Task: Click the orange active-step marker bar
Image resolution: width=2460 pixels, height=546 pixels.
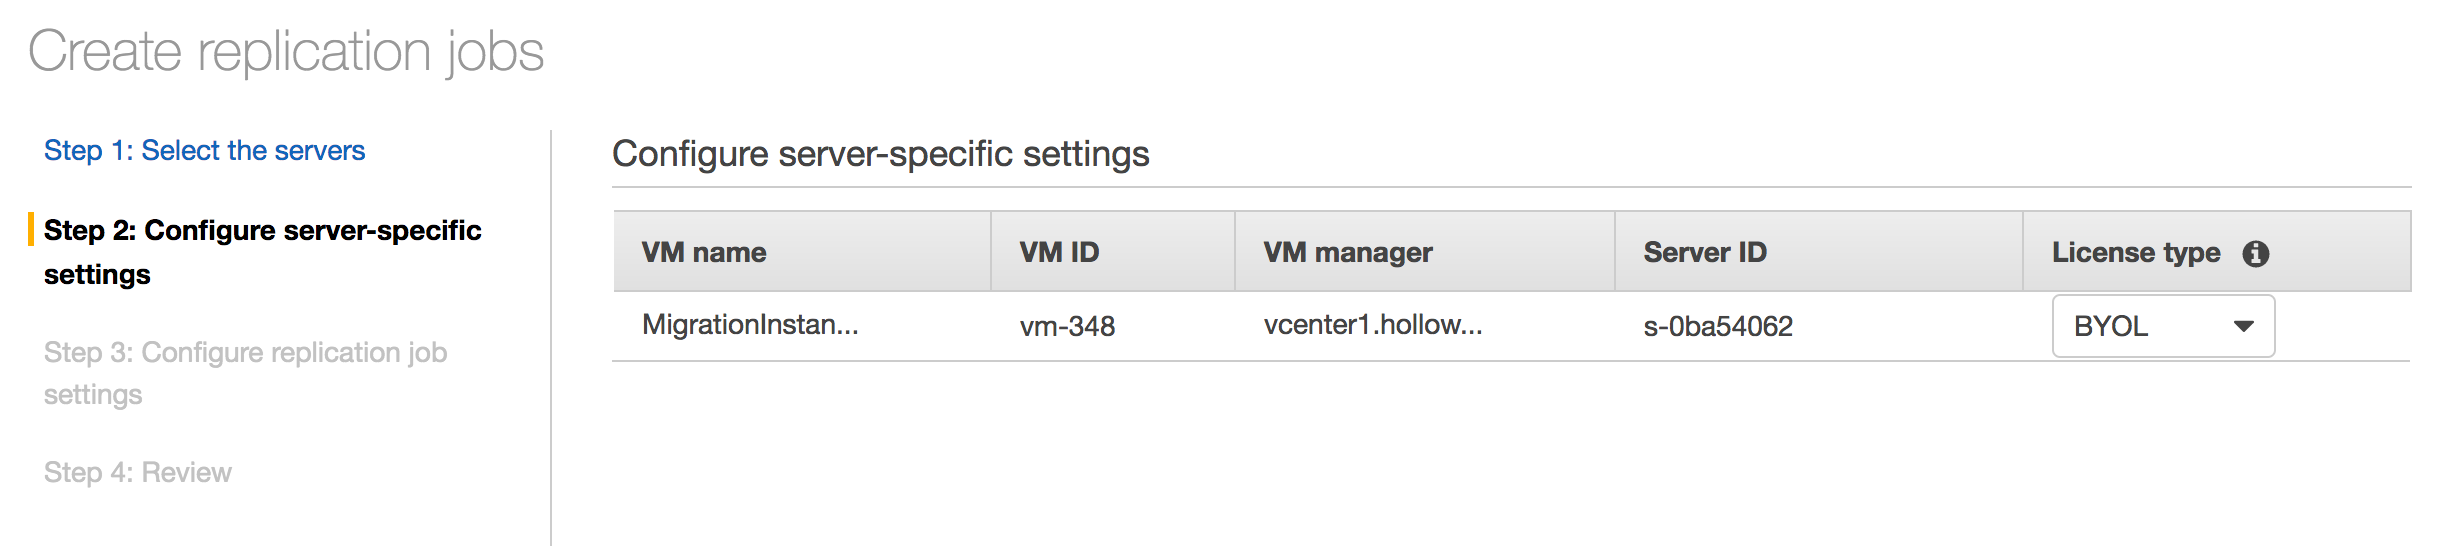Action: pos(31,230)
